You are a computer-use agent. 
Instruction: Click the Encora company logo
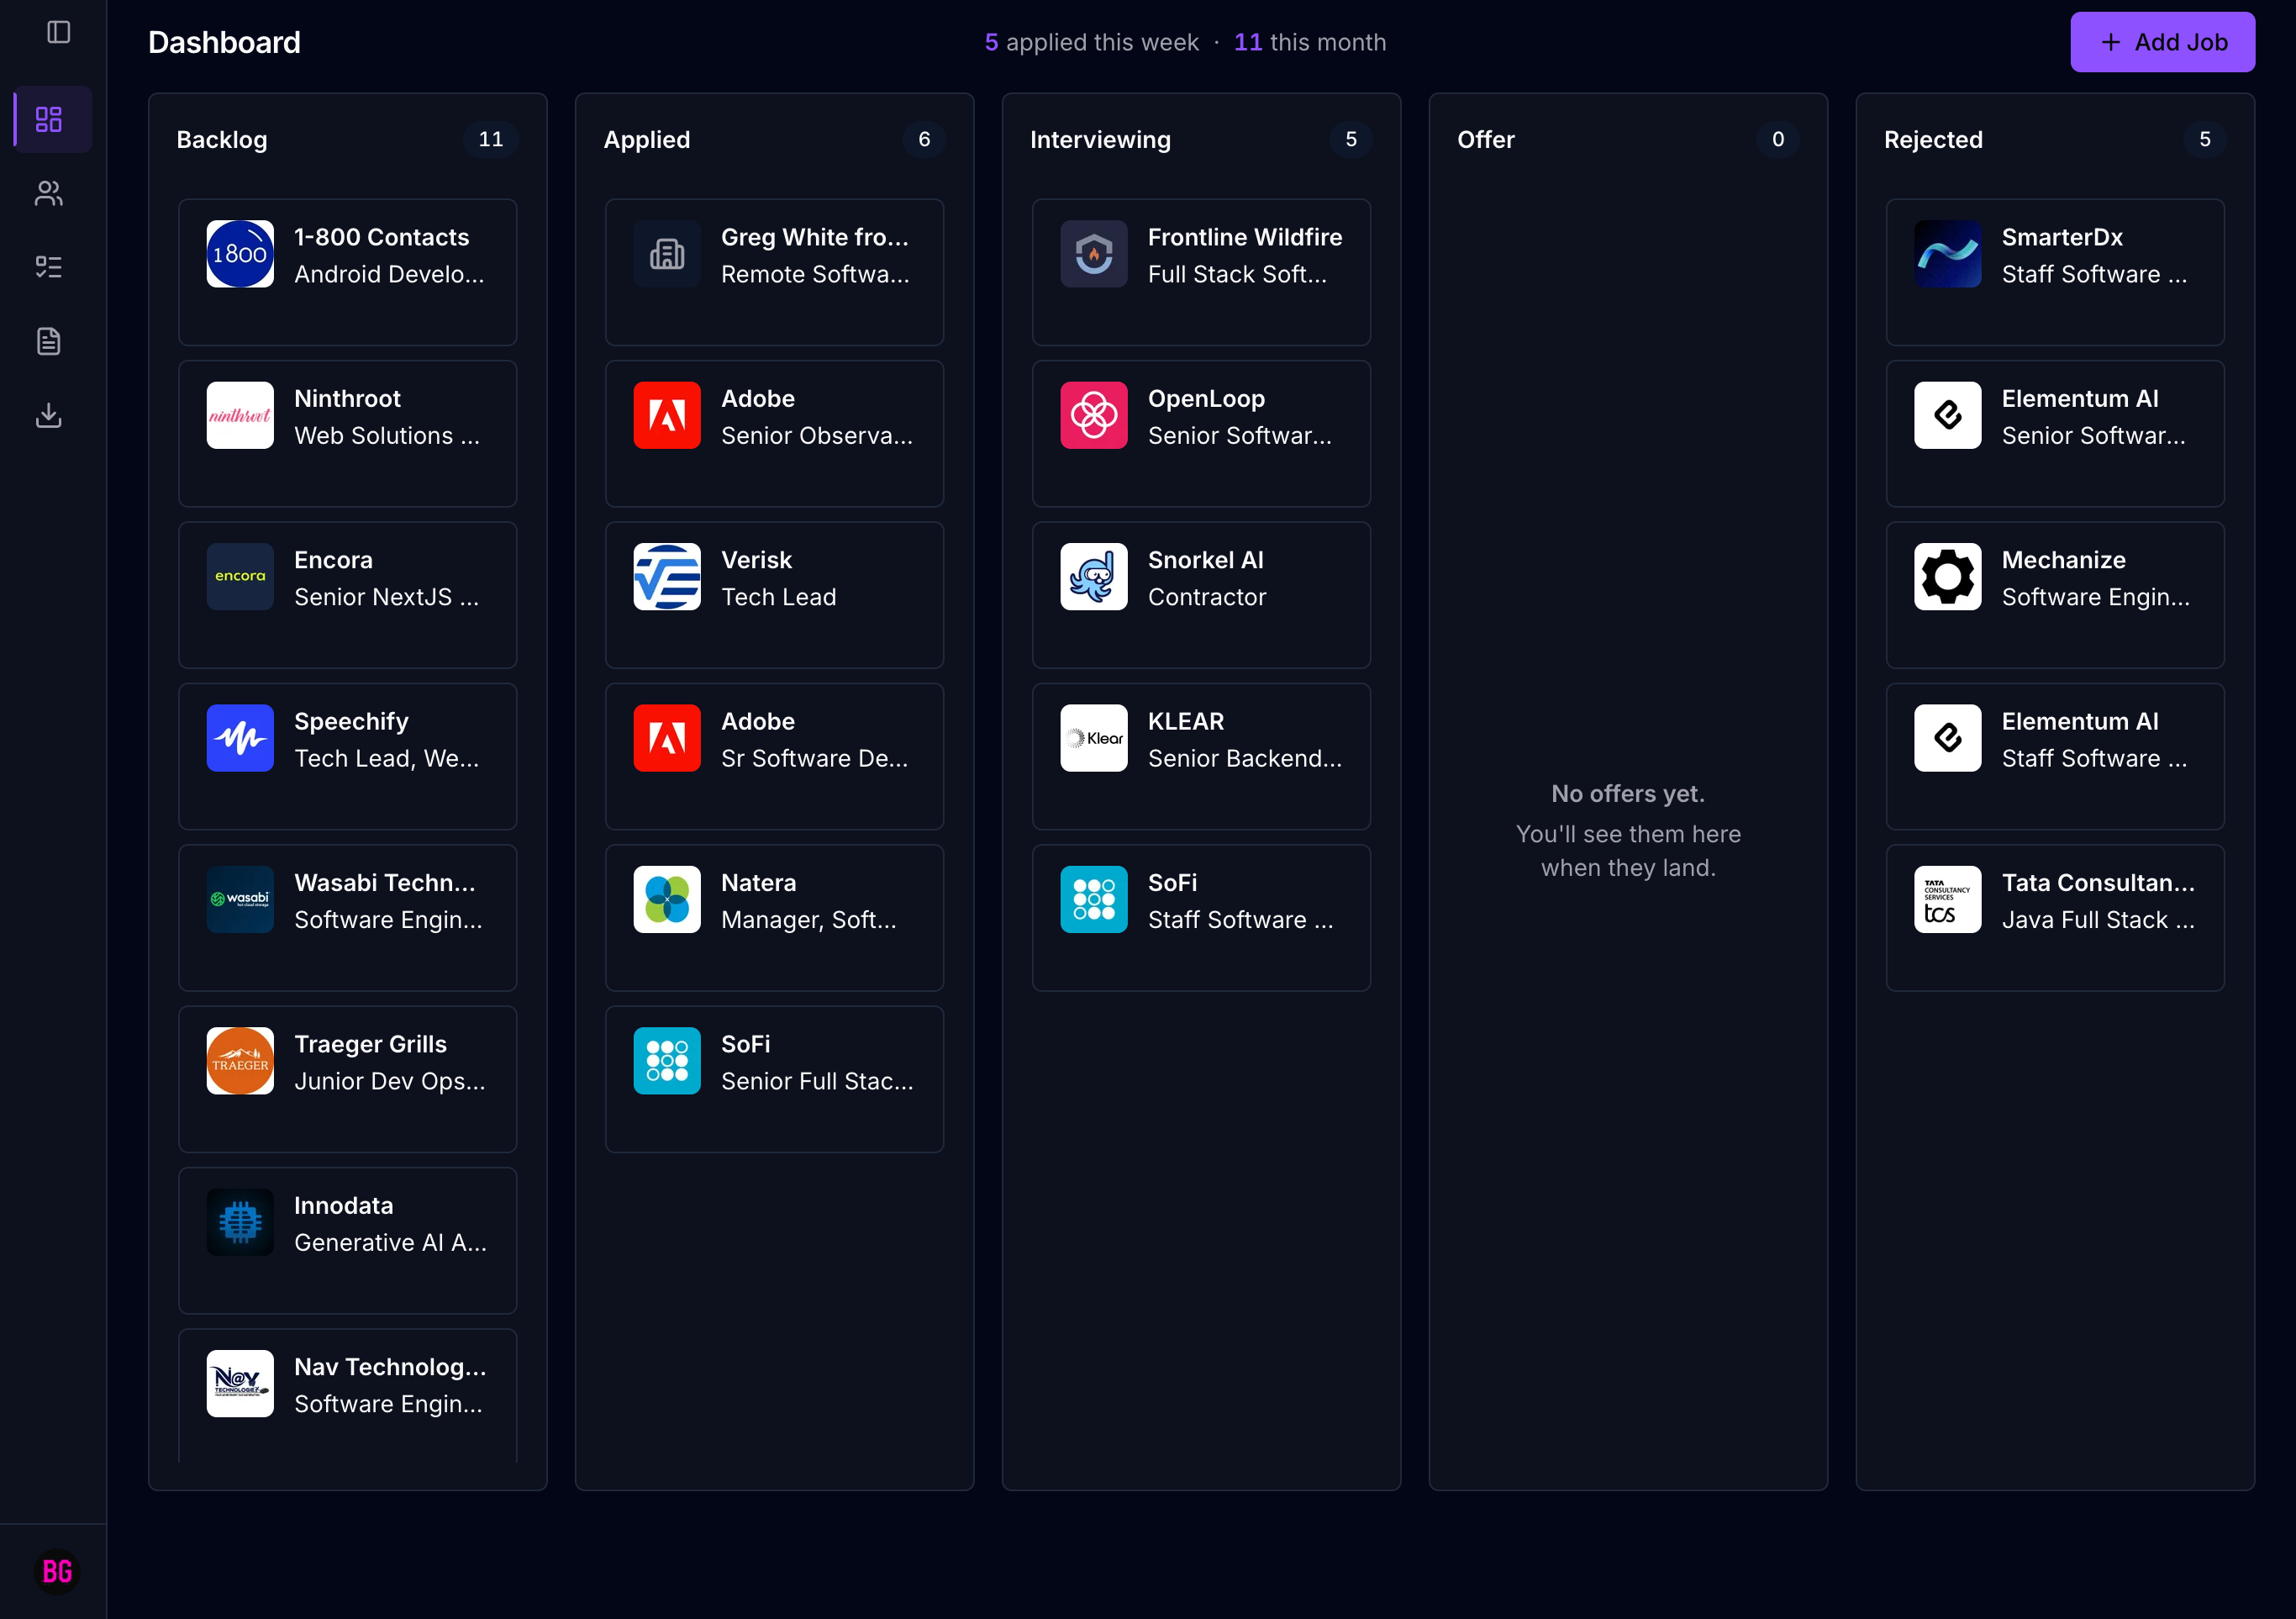(240, 576)
